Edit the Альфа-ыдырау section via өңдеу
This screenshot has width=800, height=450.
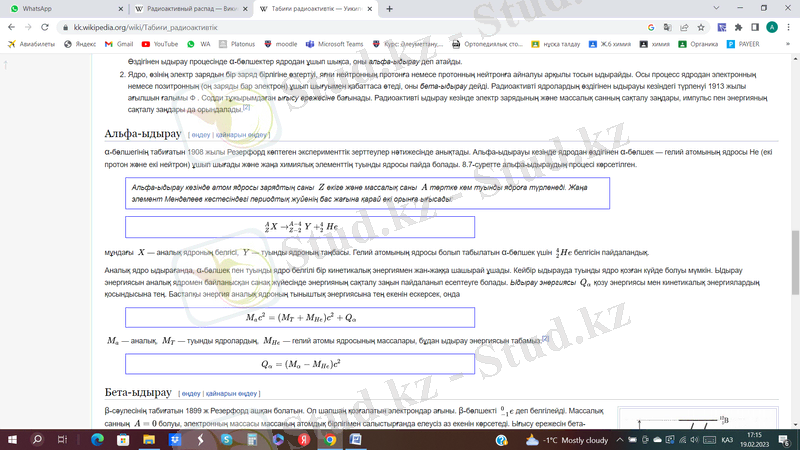[201, 135]
